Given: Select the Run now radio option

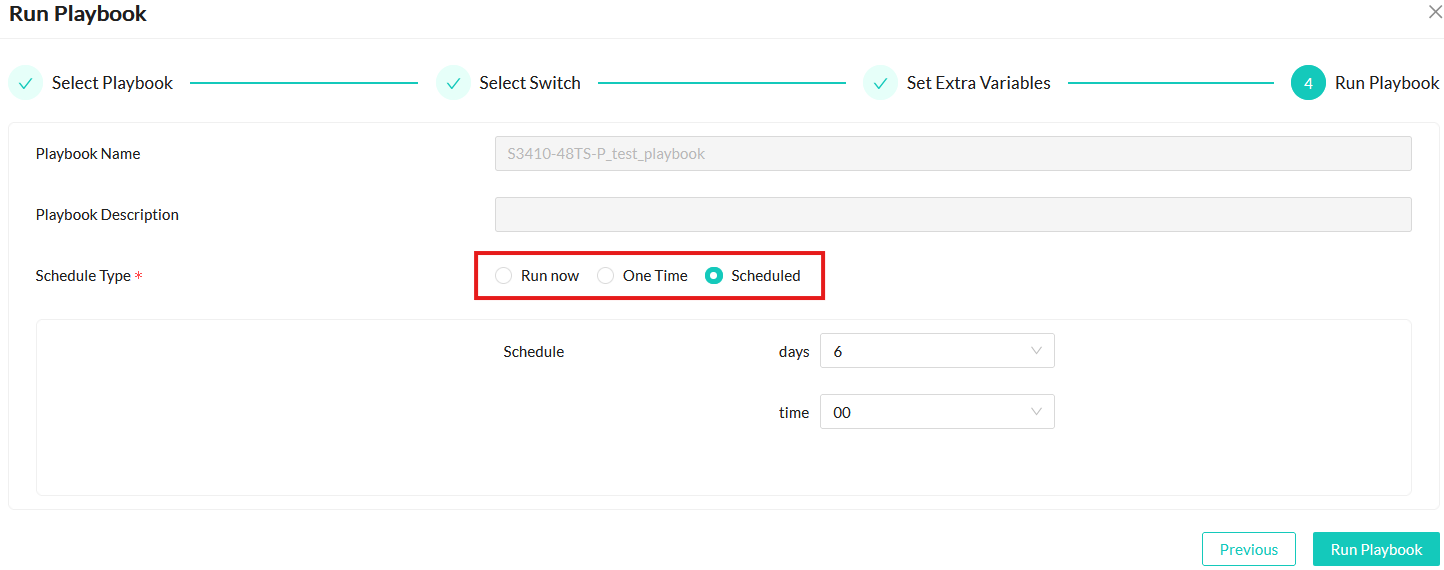Looking at the screenshot, I should click(x=504, y=276).
